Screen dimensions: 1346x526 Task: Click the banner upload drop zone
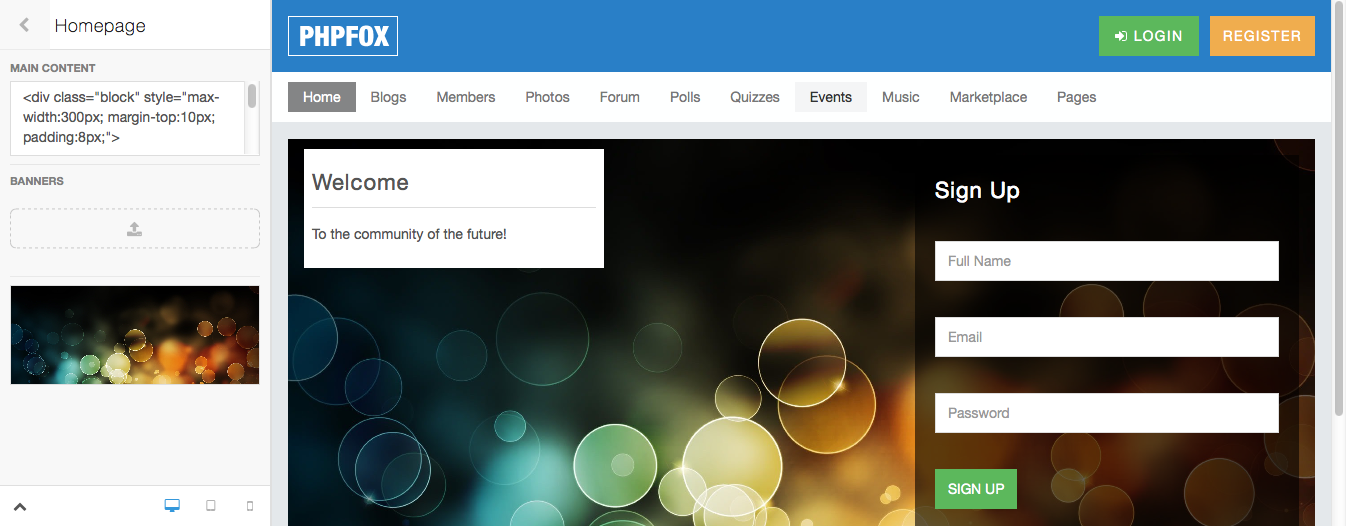point(135,229)
